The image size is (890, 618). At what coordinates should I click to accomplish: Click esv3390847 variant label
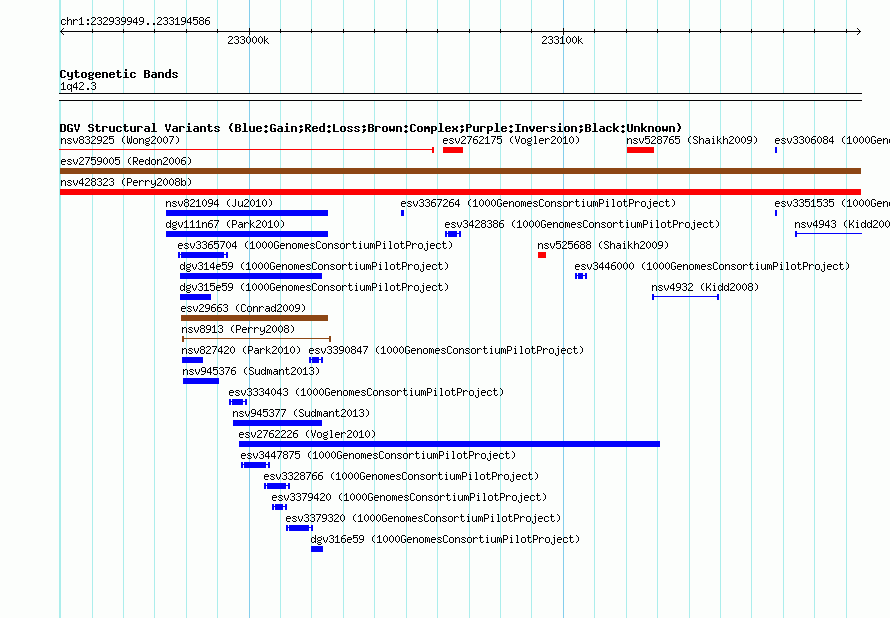(446, 350)
